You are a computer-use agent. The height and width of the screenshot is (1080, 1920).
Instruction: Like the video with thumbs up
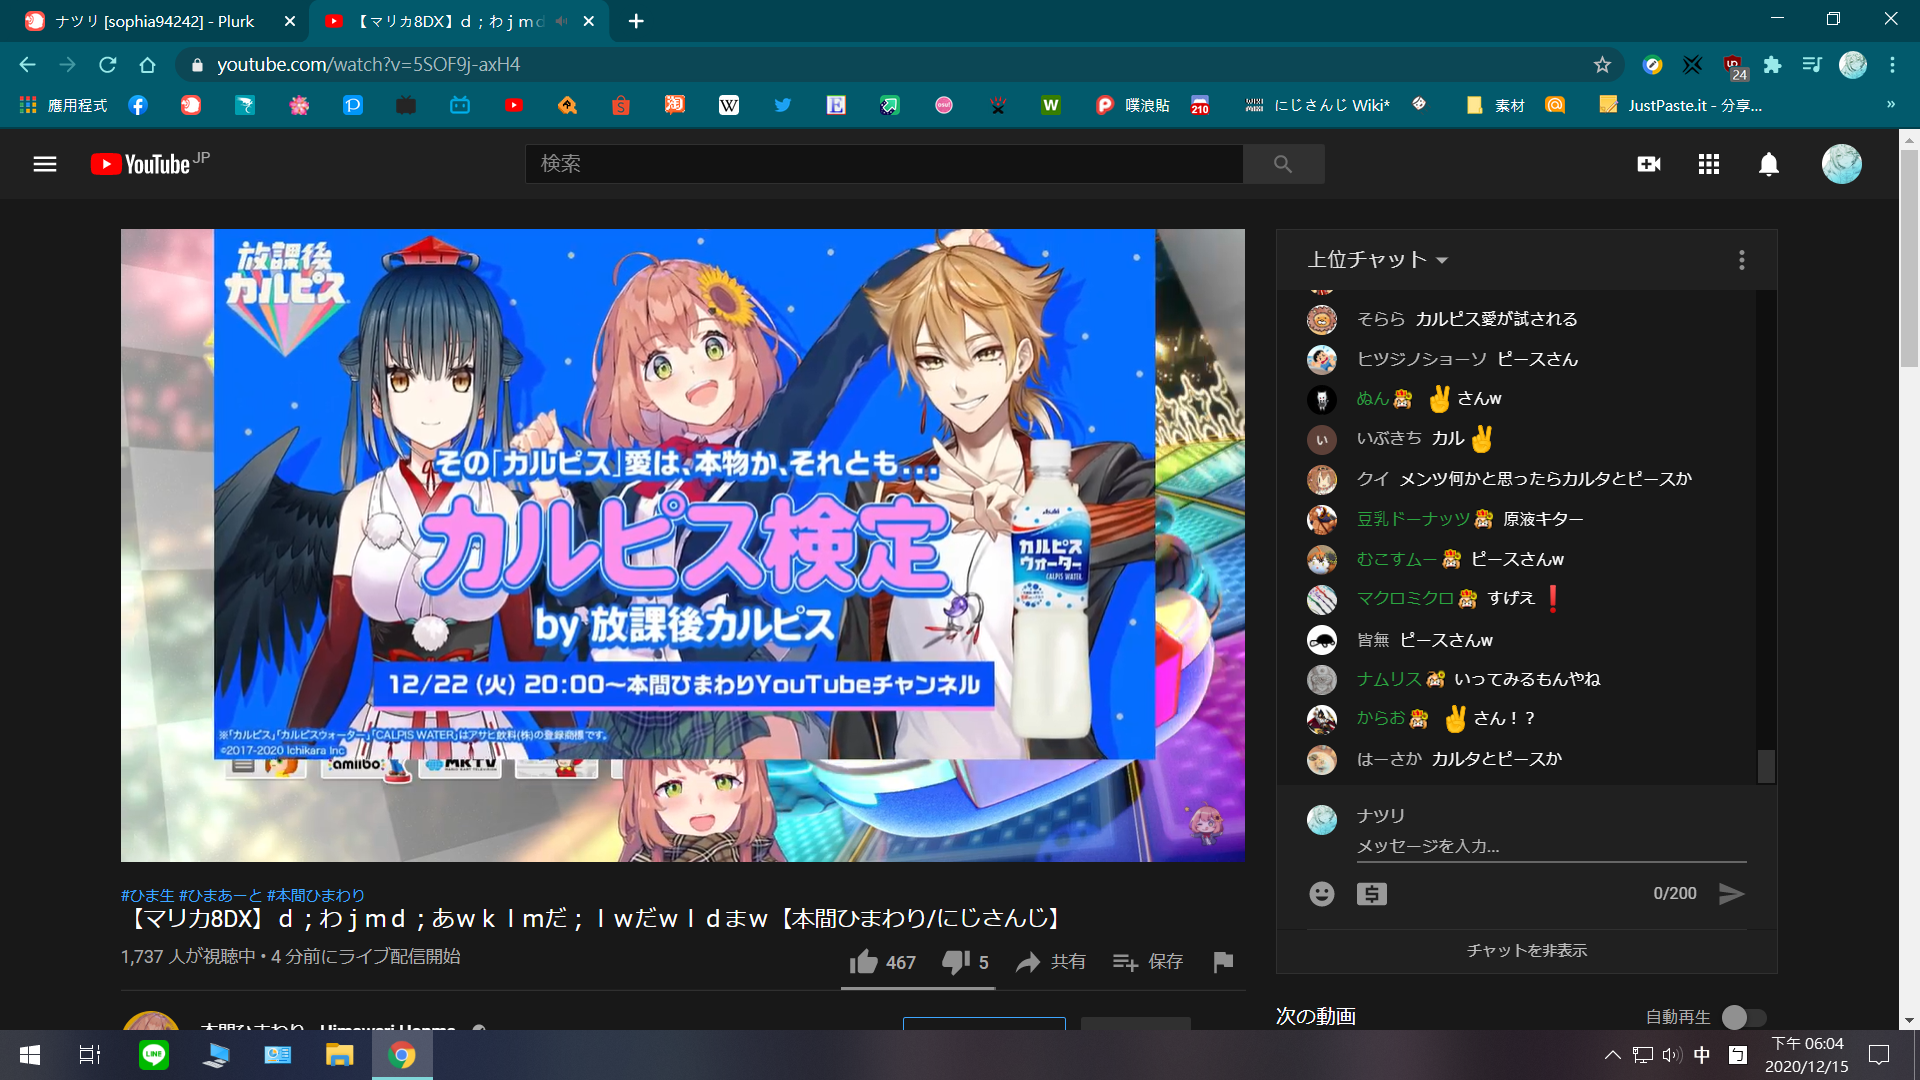(x=882, y=962)
